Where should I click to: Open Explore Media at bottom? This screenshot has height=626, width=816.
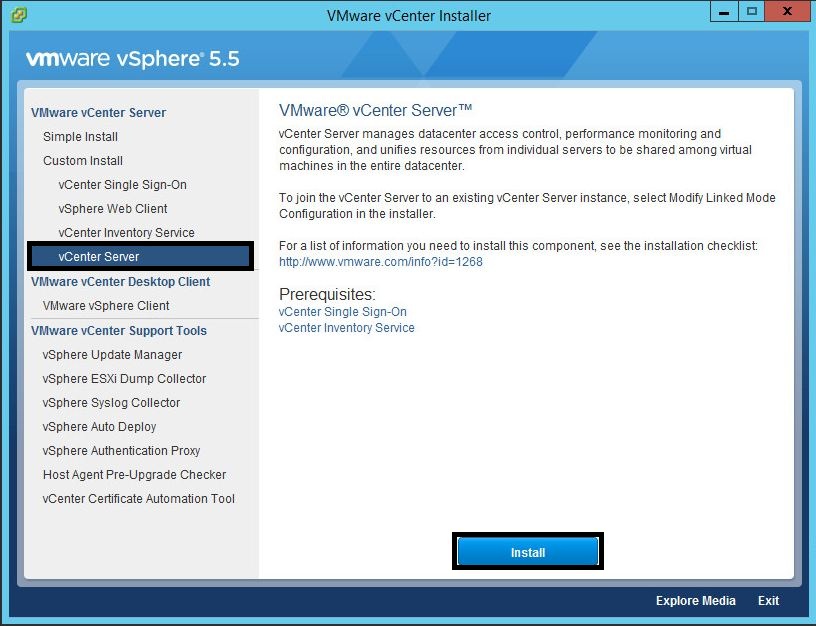click(696, 601)
